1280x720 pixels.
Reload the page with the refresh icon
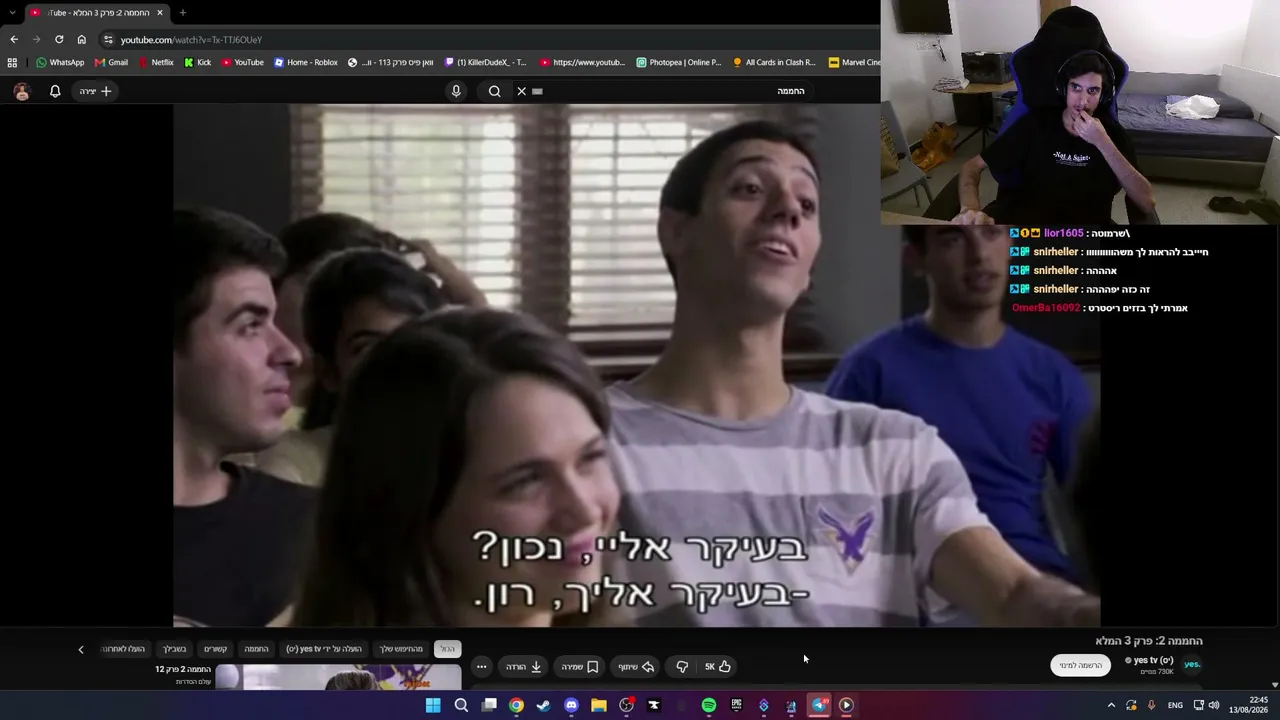click(59, 39)
